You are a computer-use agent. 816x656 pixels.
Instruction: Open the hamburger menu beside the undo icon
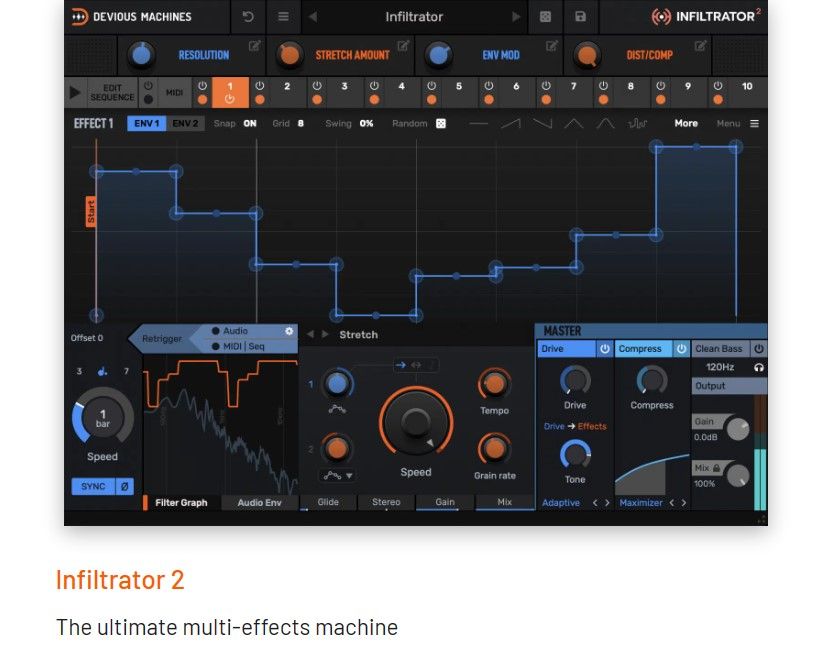click(x=283, y=17)
